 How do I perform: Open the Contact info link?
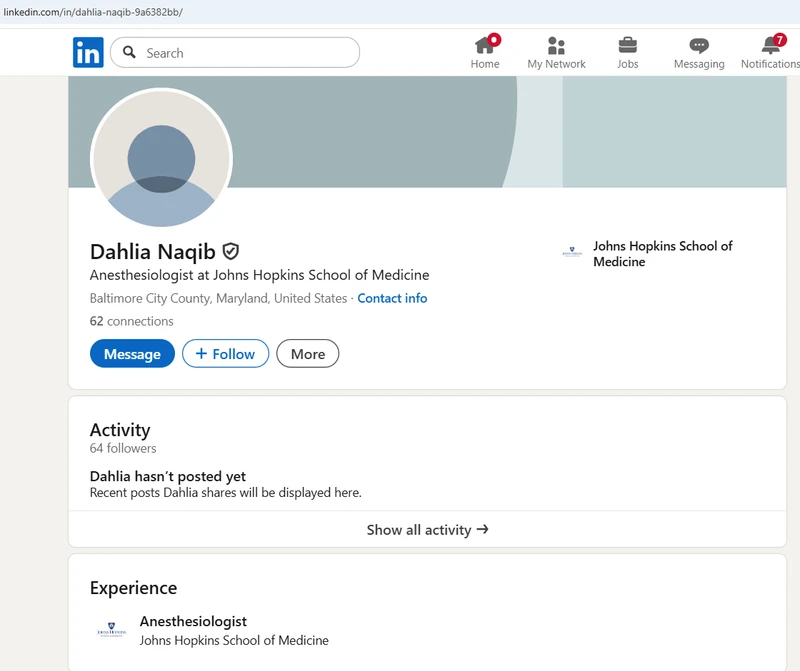click(392, 298)
